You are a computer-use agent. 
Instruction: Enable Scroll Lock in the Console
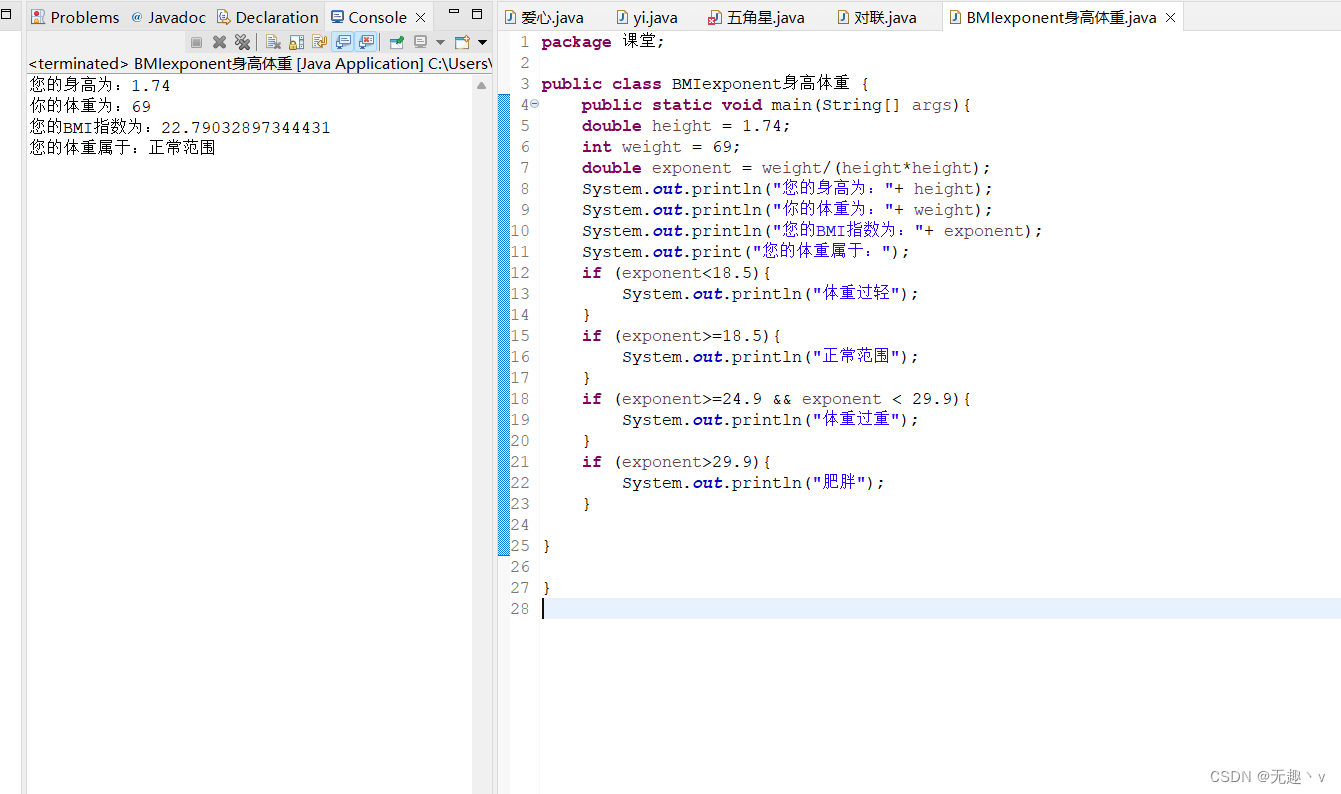coord(298,41)
